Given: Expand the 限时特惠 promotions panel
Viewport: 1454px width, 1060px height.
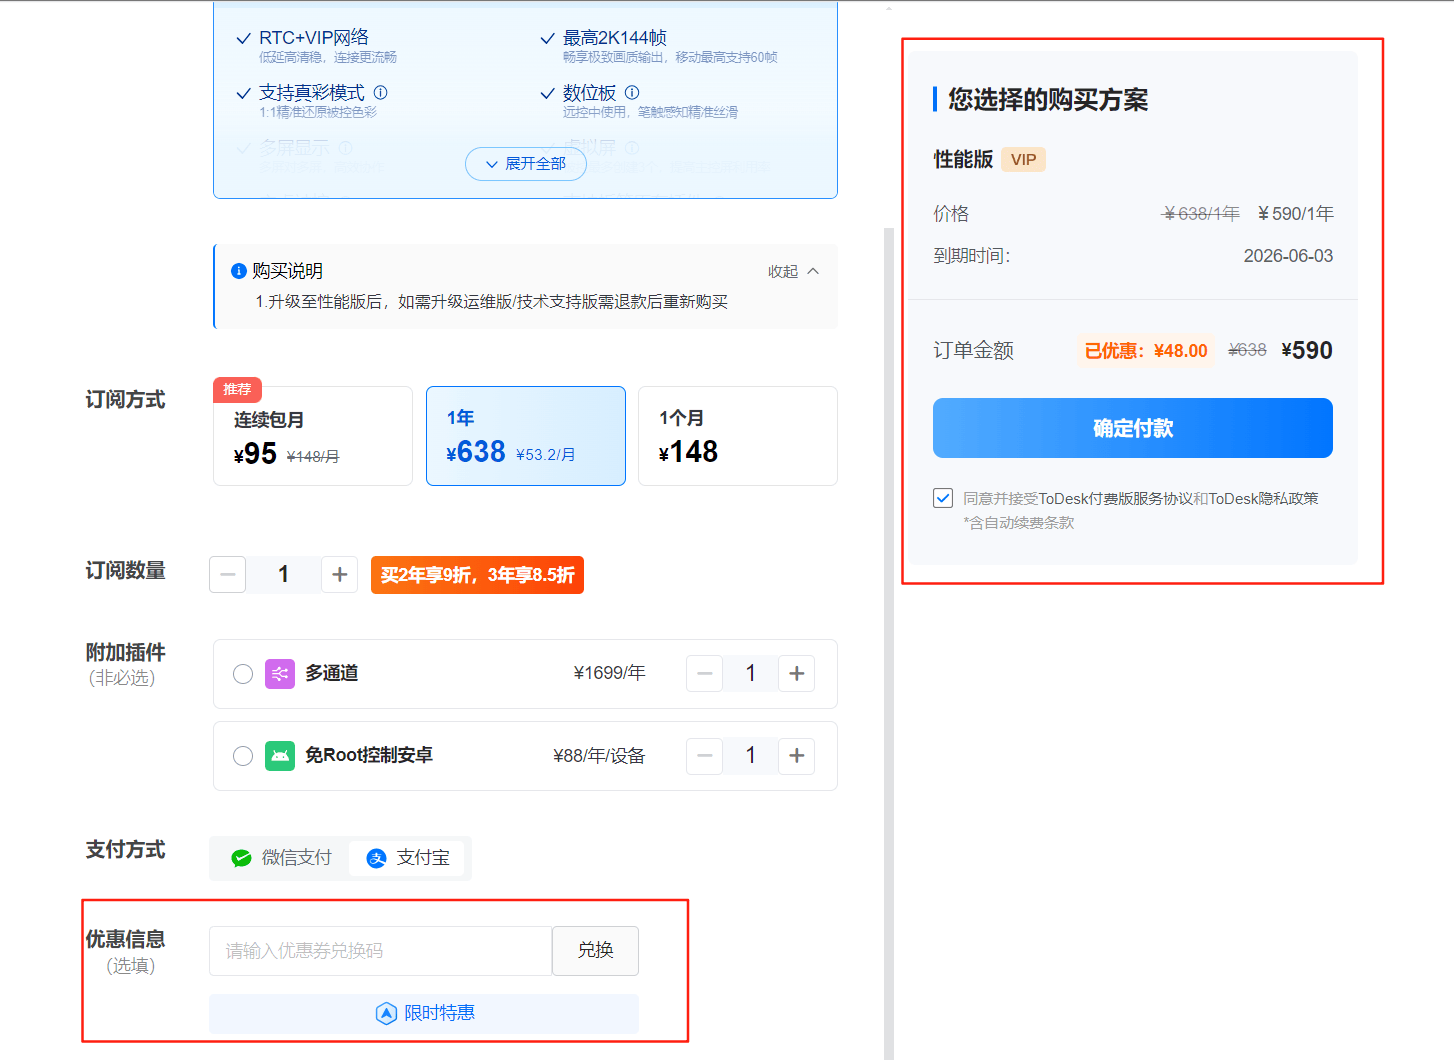Looking at the screenshot, I should [x=424, y=1013].
